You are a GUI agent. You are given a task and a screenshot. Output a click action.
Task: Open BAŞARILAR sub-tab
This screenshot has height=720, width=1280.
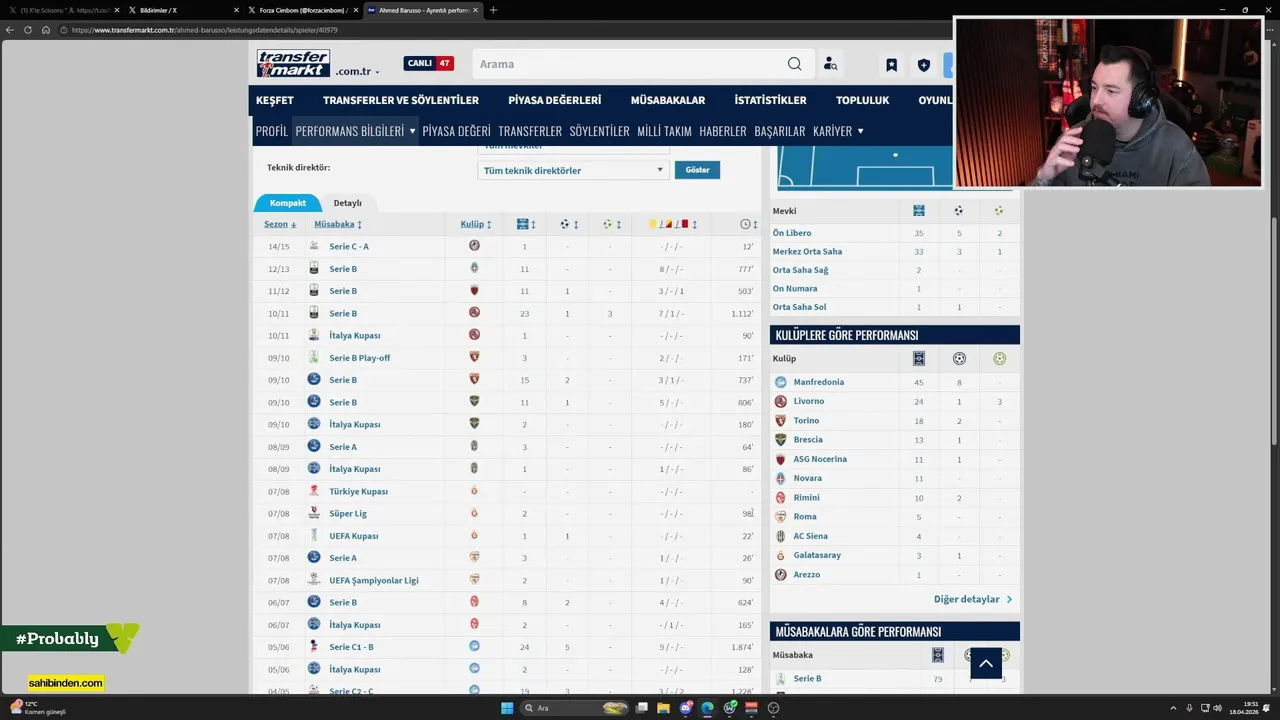tap(780, 131)
